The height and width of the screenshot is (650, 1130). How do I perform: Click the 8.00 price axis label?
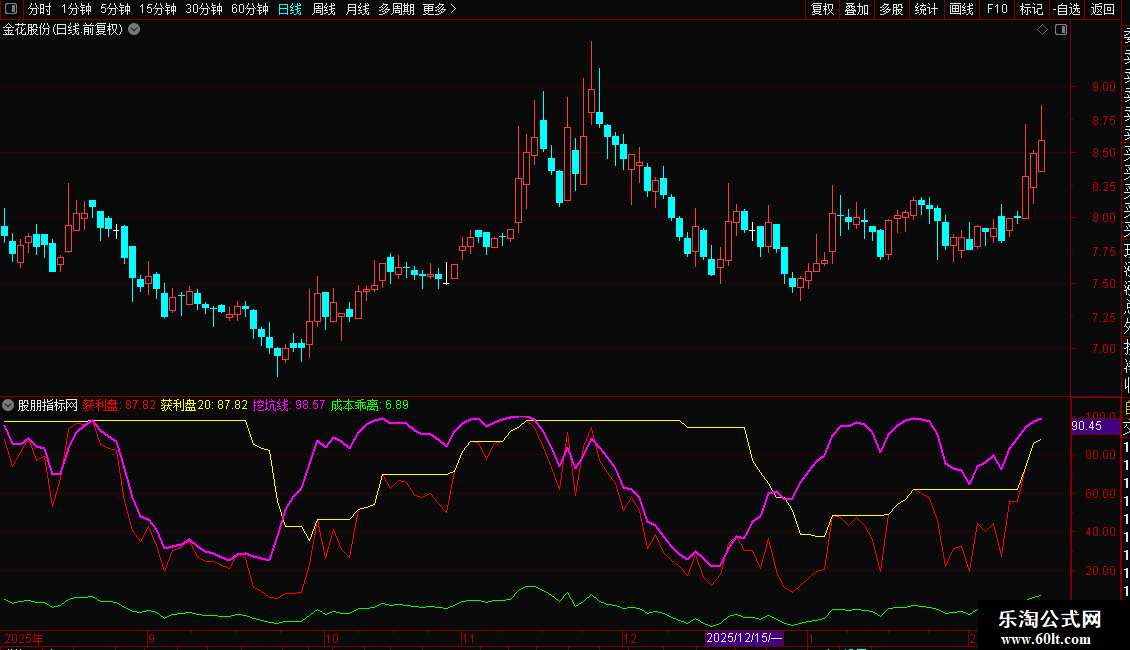coord(1103,218)
